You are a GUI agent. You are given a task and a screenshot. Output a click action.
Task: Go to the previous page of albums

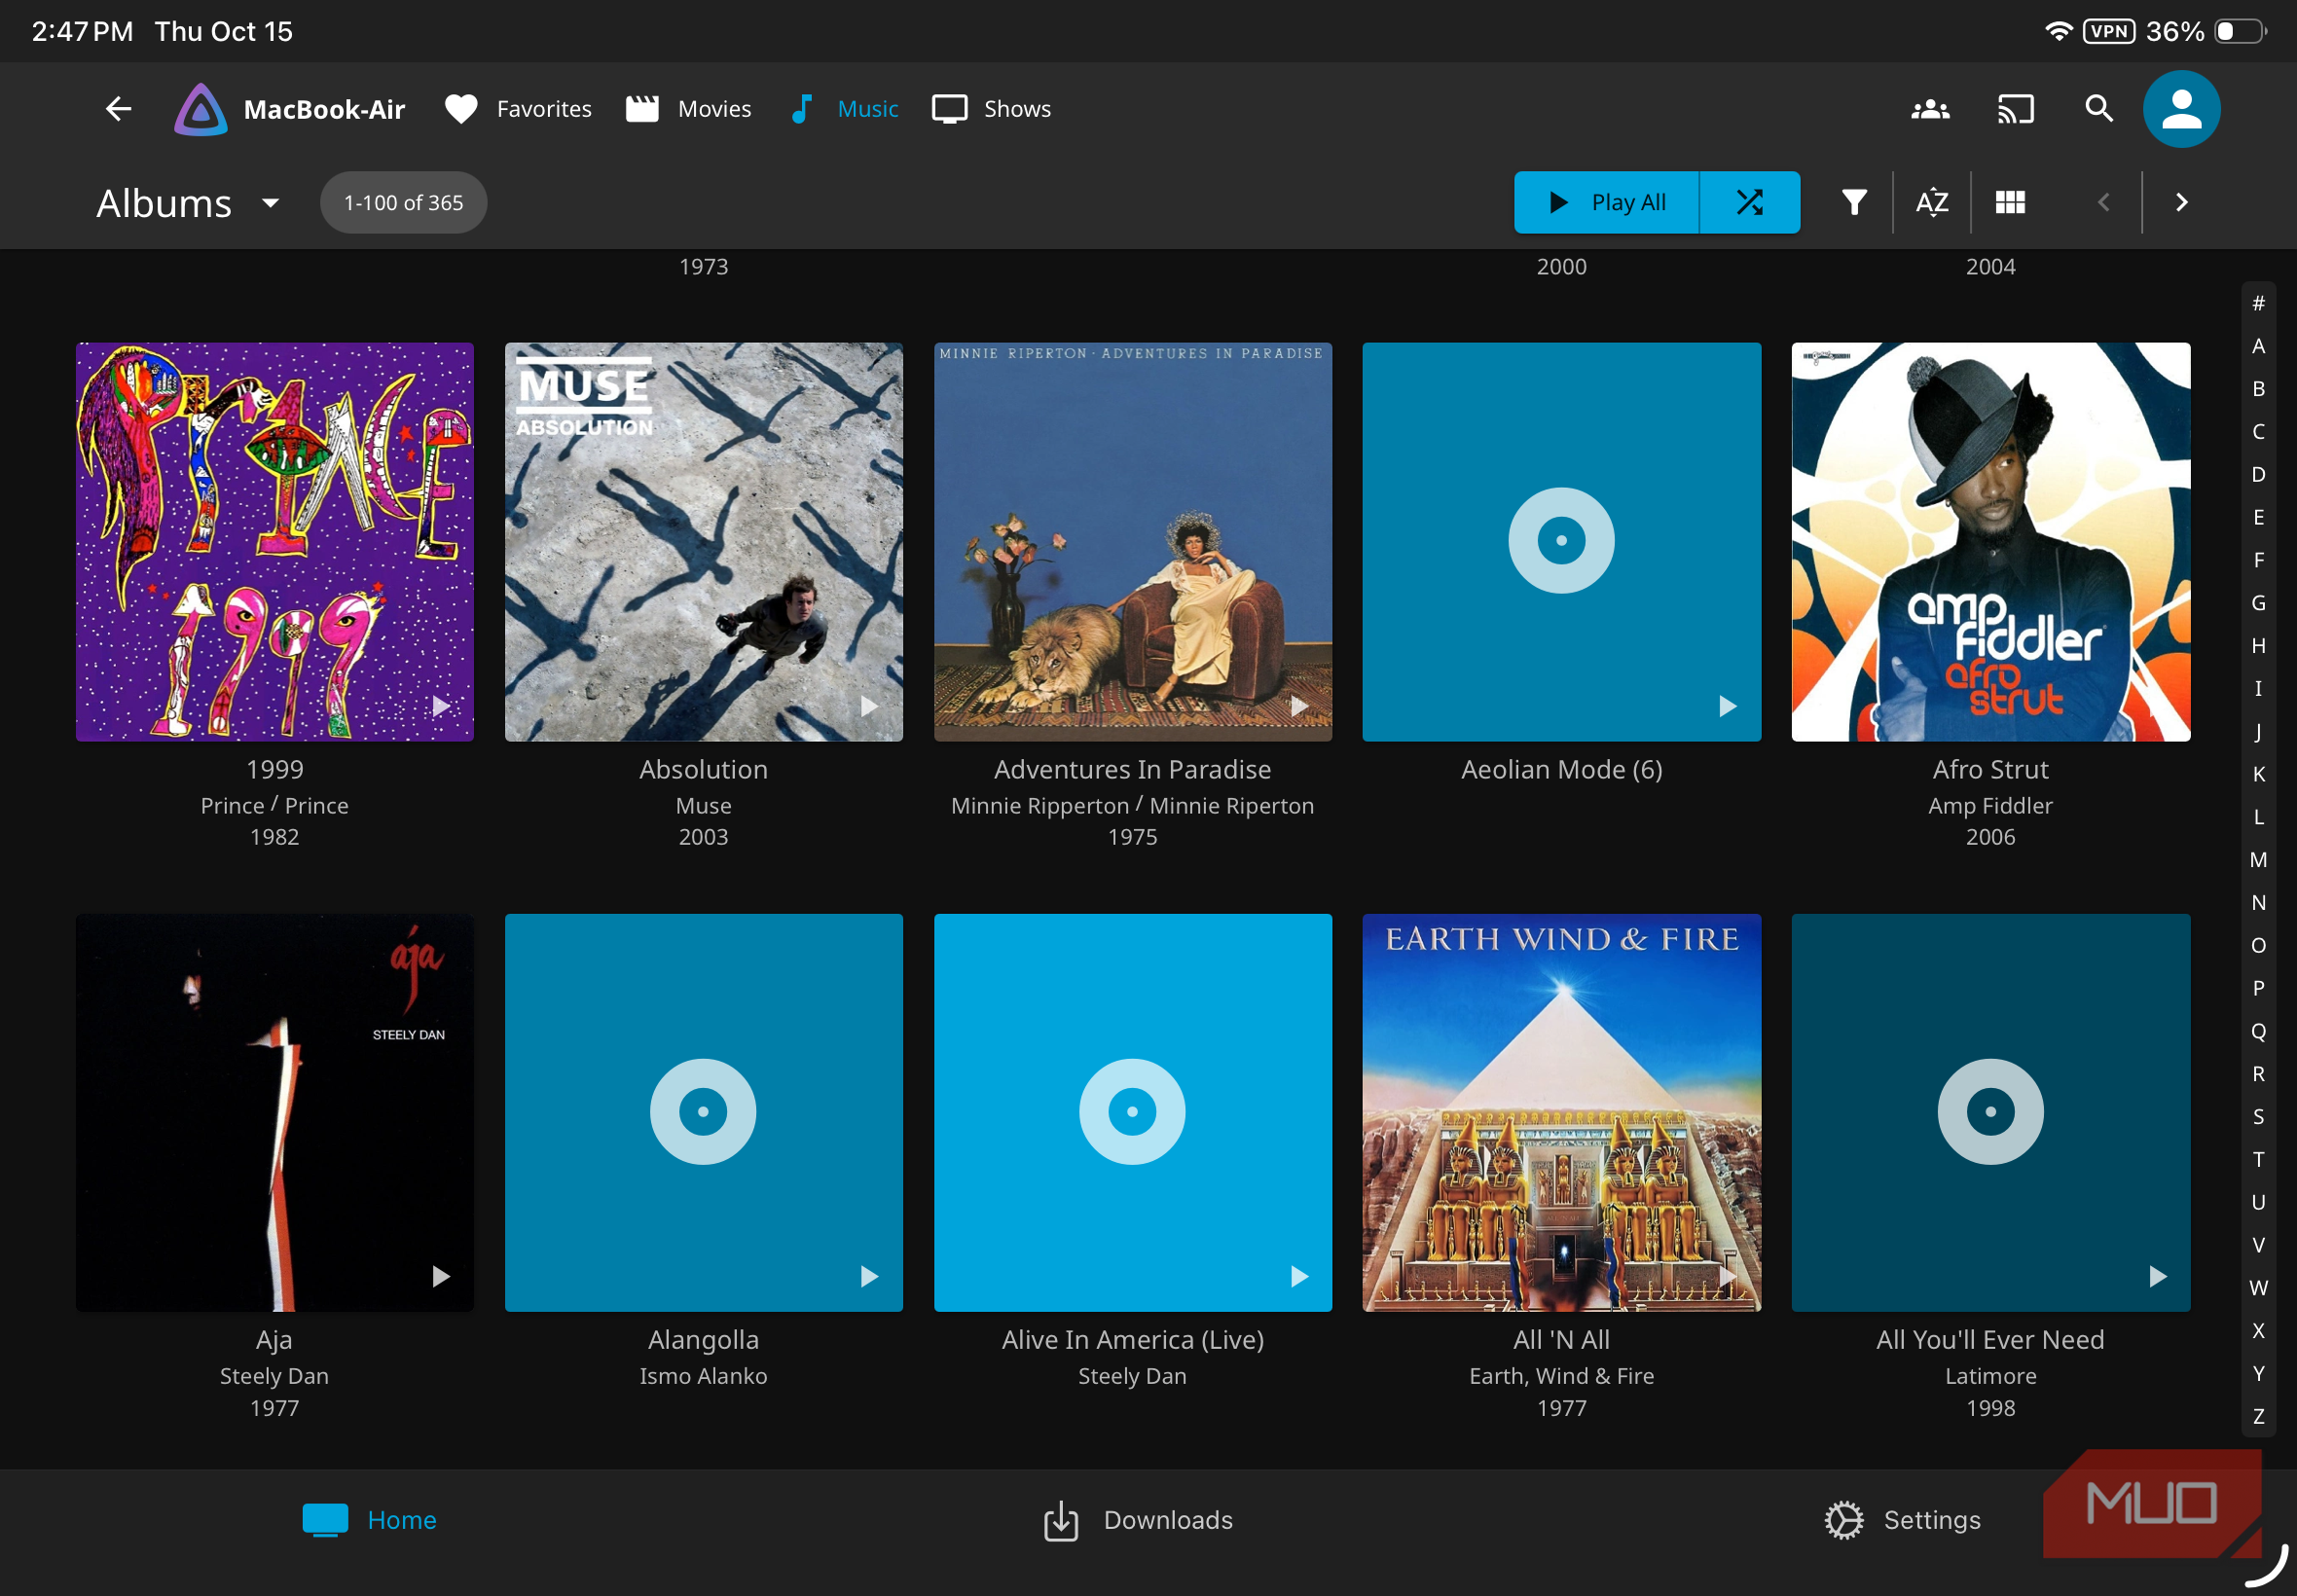click(2103, 203)
